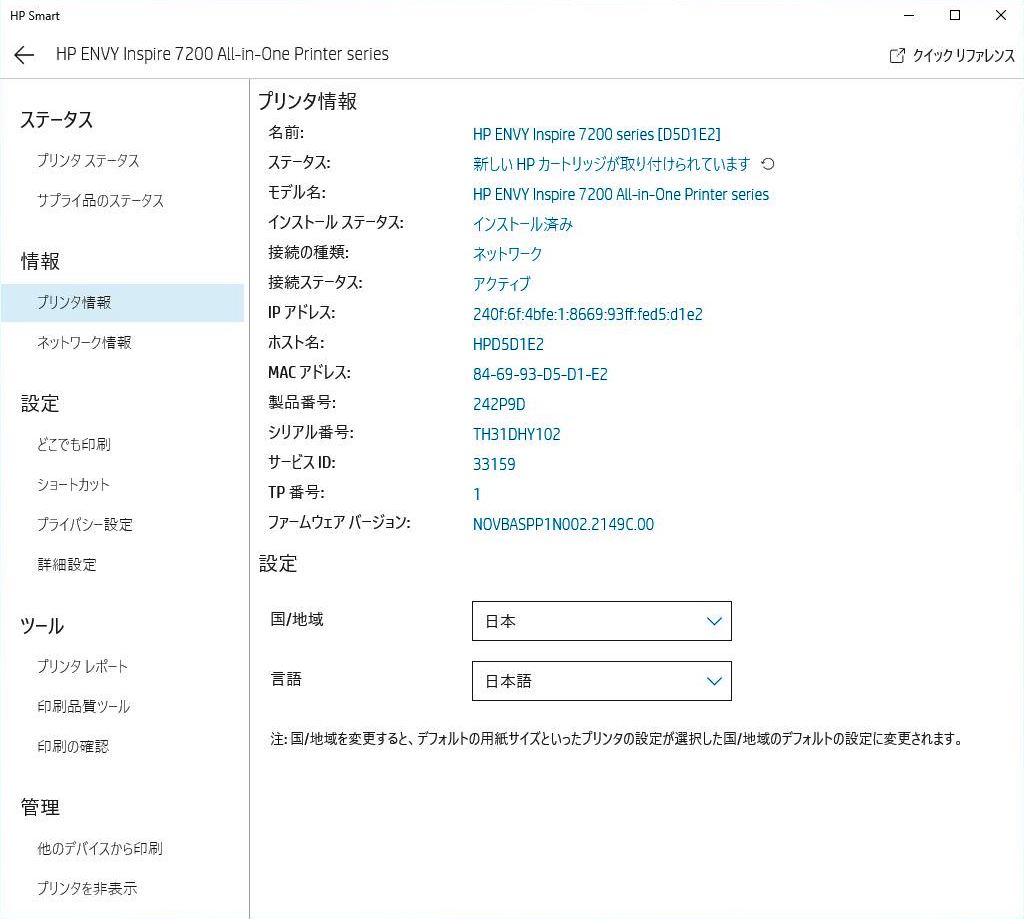Viewport: 1024px width, 919px height.
Task: Click the 管理 section heading in sidebar
Action: [40, 807]
